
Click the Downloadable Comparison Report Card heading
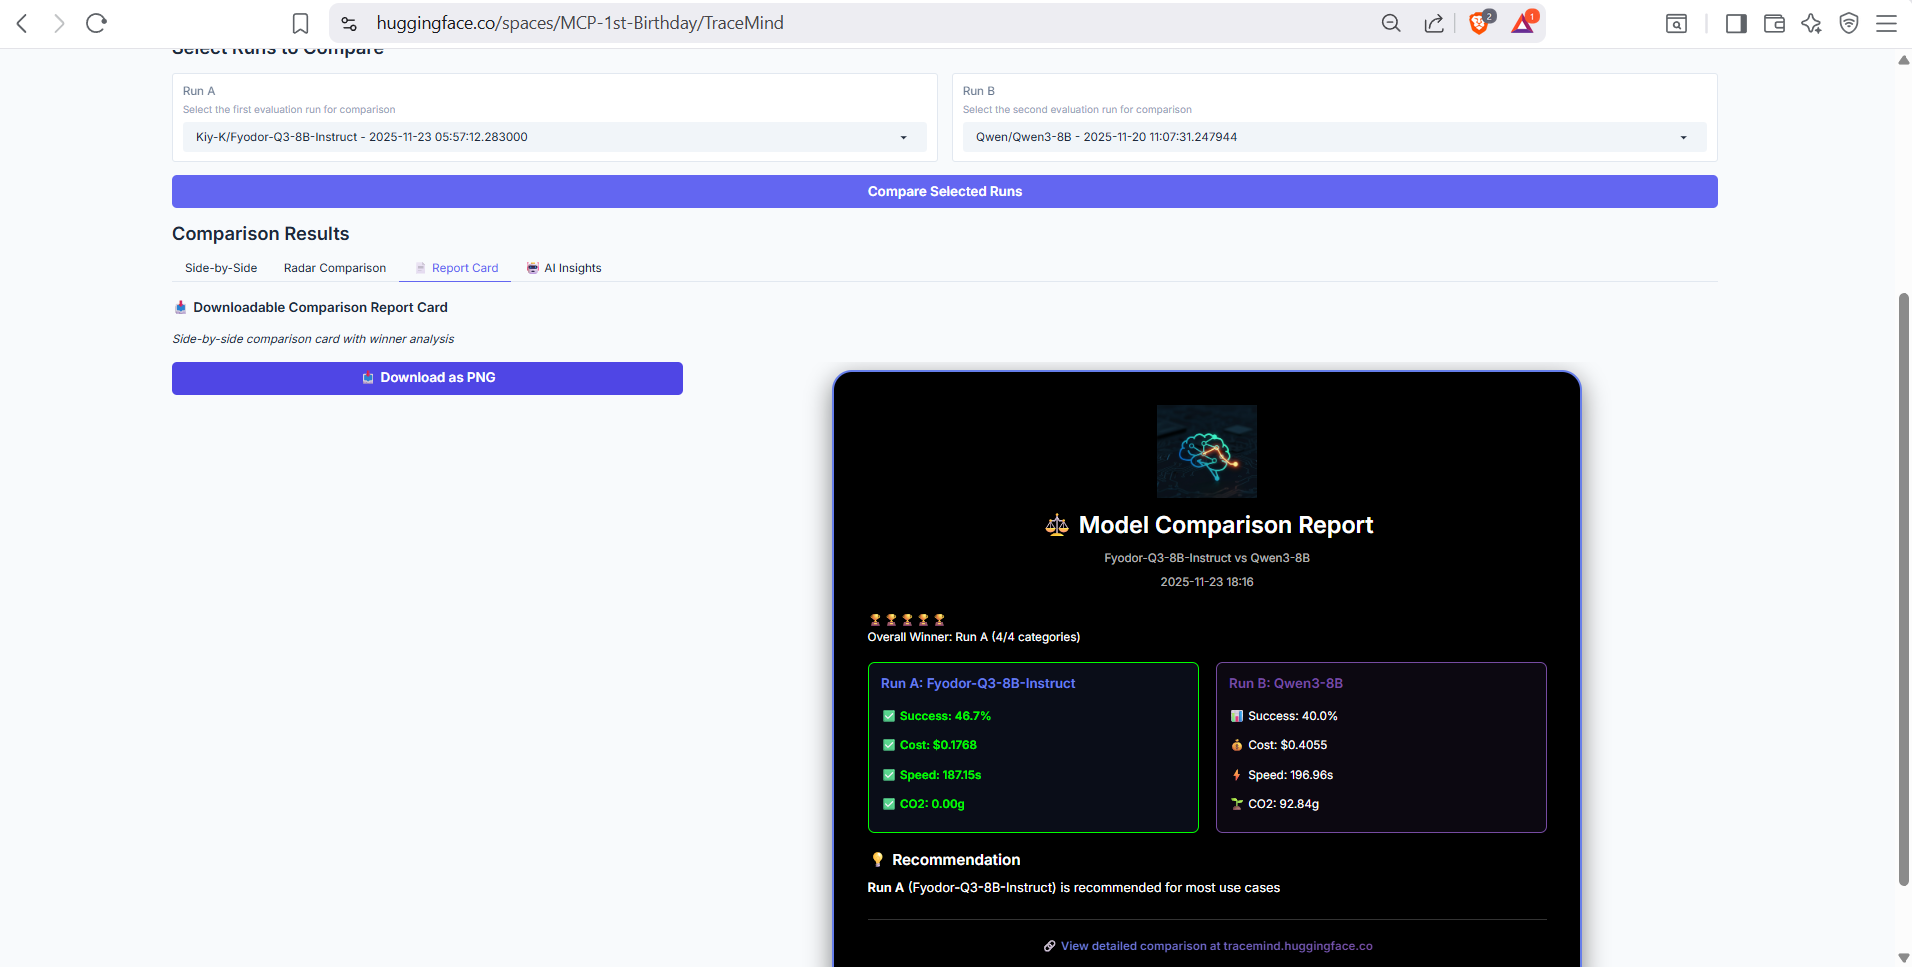click(320, 308)
